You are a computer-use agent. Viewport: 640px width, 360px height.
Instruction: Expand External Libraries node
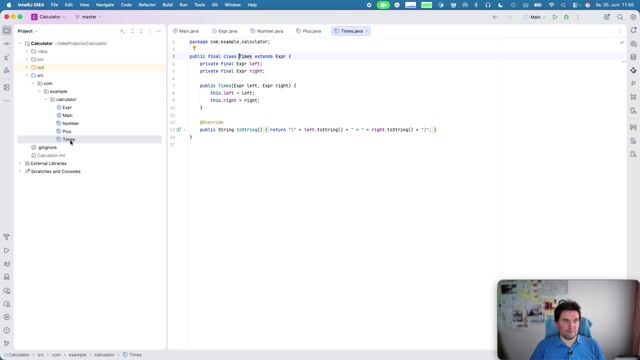(20, 163)
